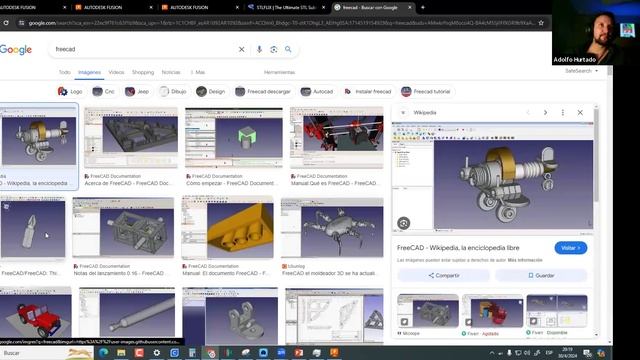
Task: Open Microsoft Edge from taskbar
Action: click(x=103, y=353)
